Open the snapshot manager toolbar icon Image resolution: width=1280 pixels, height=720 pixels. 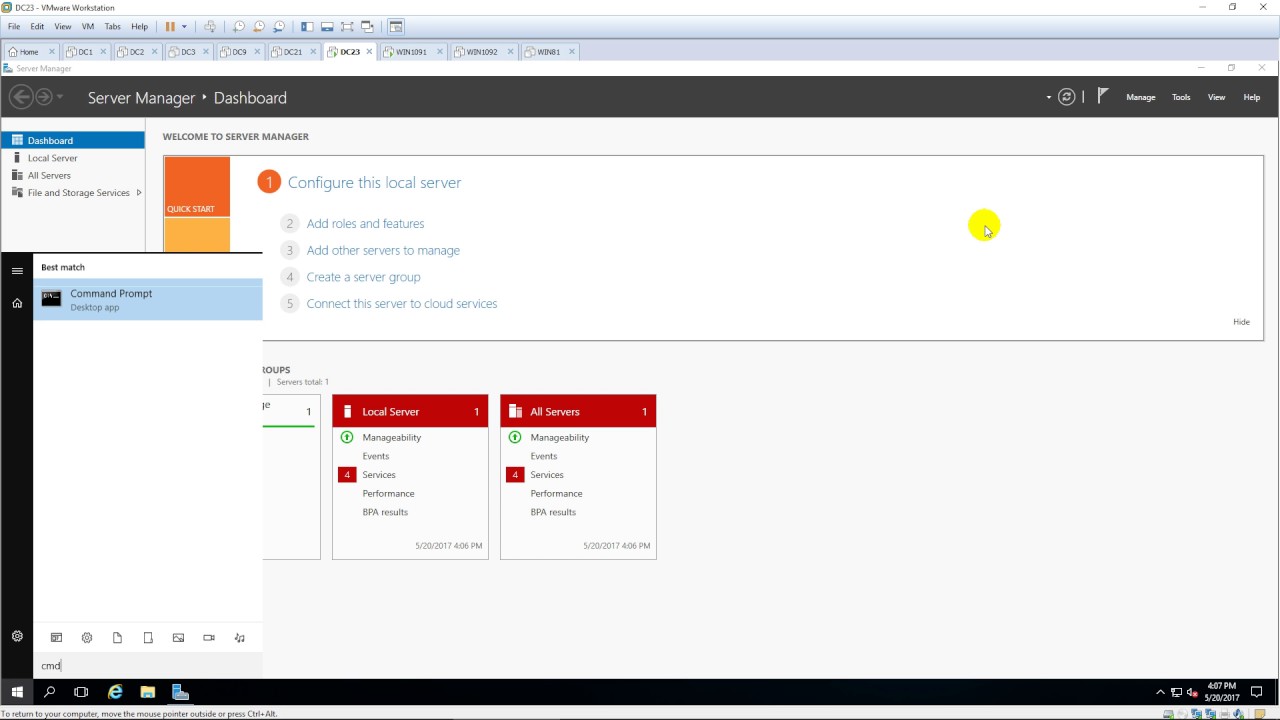point(279,26)
